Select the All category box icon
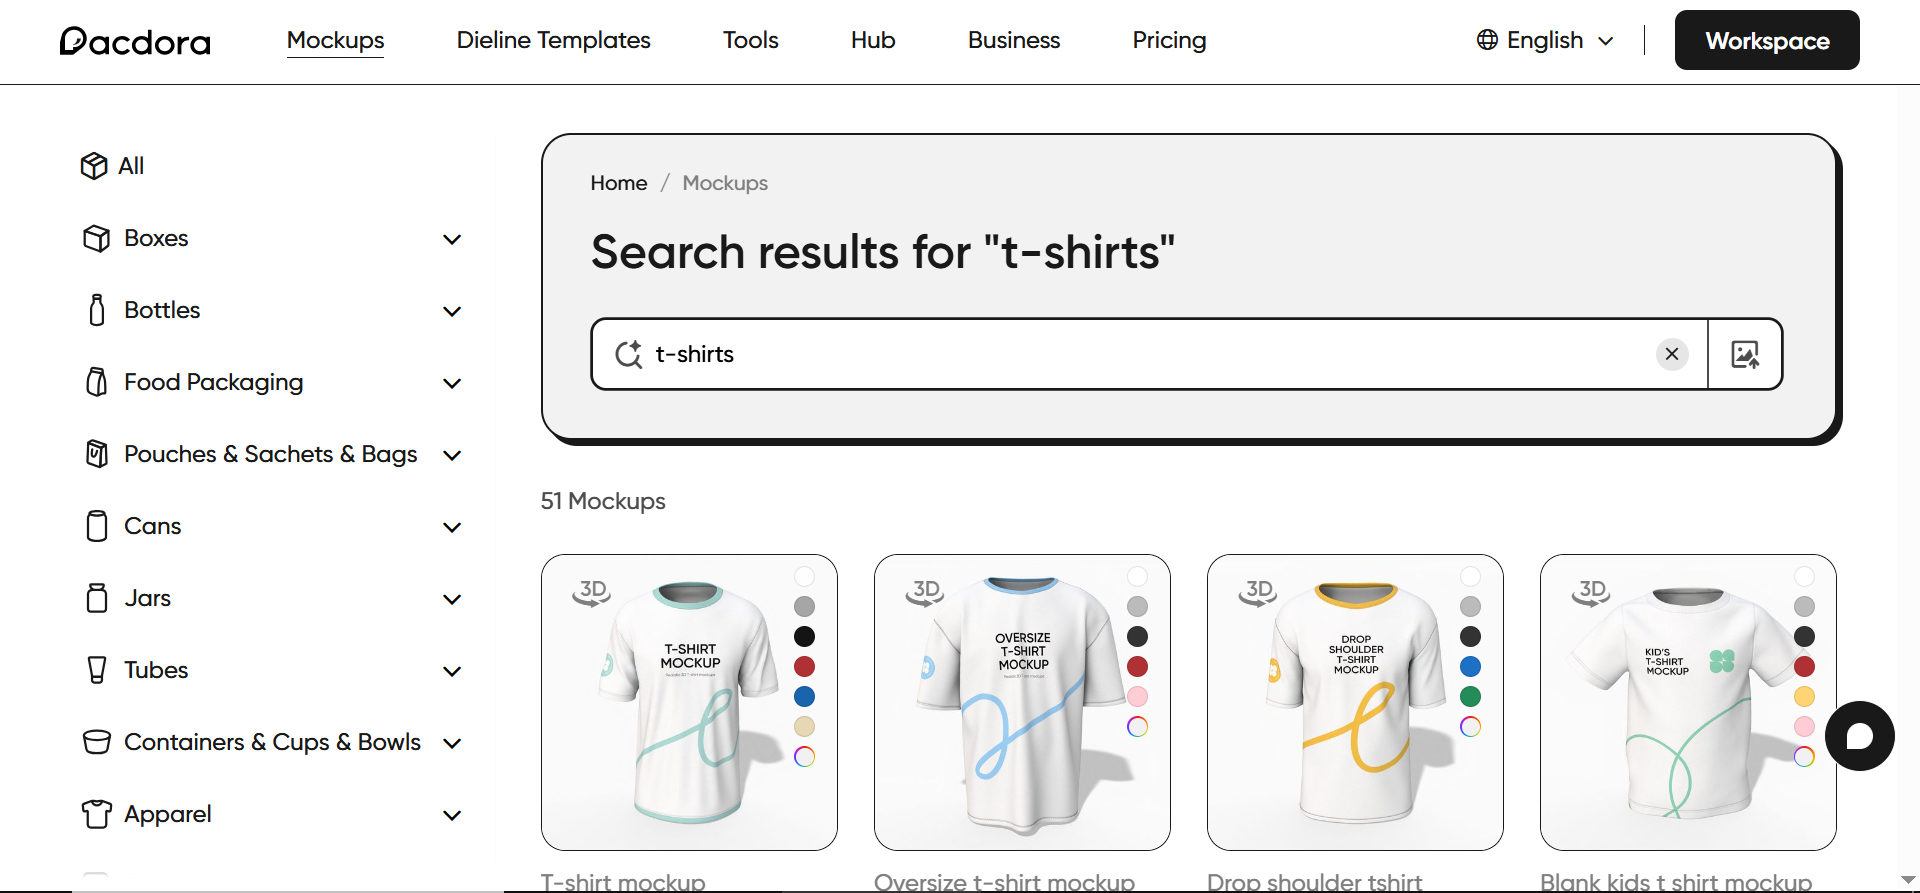Image resolution: width=1920 pixels, height=893 pixels. click(94, 166)
